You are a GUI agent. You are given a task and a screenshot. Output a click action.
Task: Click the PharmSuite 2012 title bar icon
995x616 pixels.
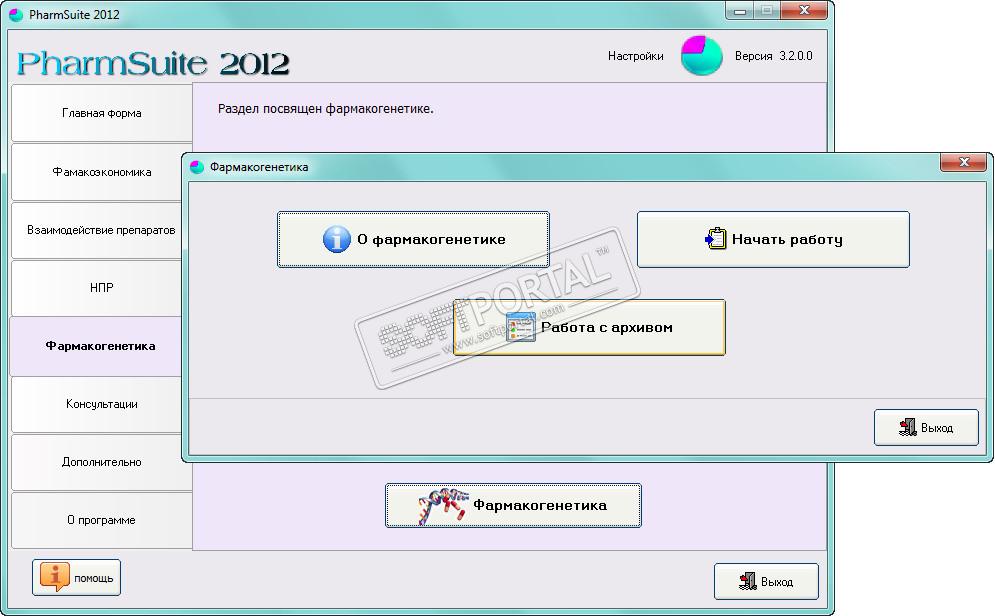pyautogui.click(x=16, y=15)
